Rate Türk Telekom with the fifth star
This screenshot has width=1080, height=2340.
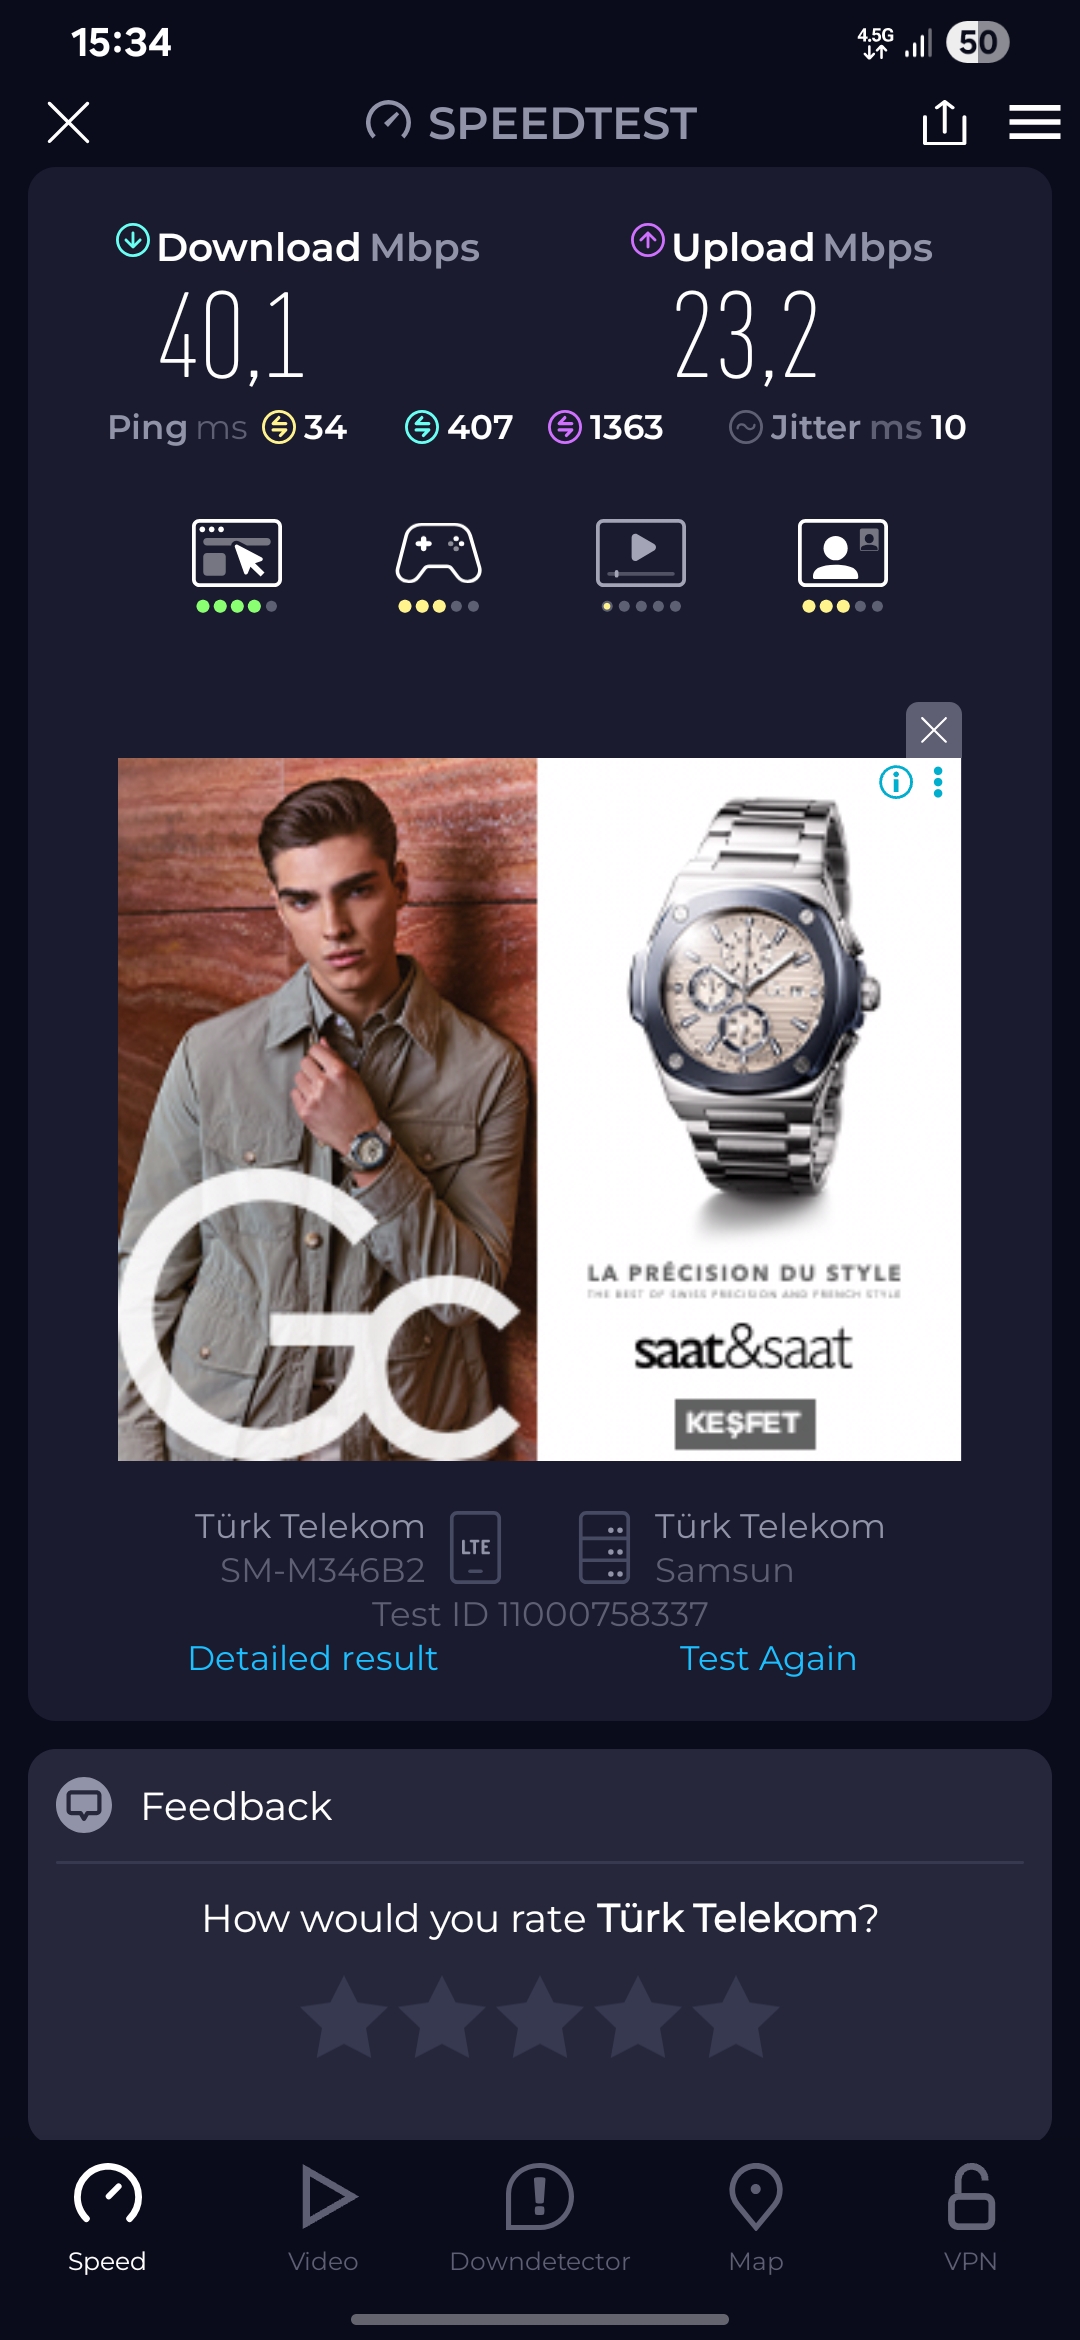736,2016
